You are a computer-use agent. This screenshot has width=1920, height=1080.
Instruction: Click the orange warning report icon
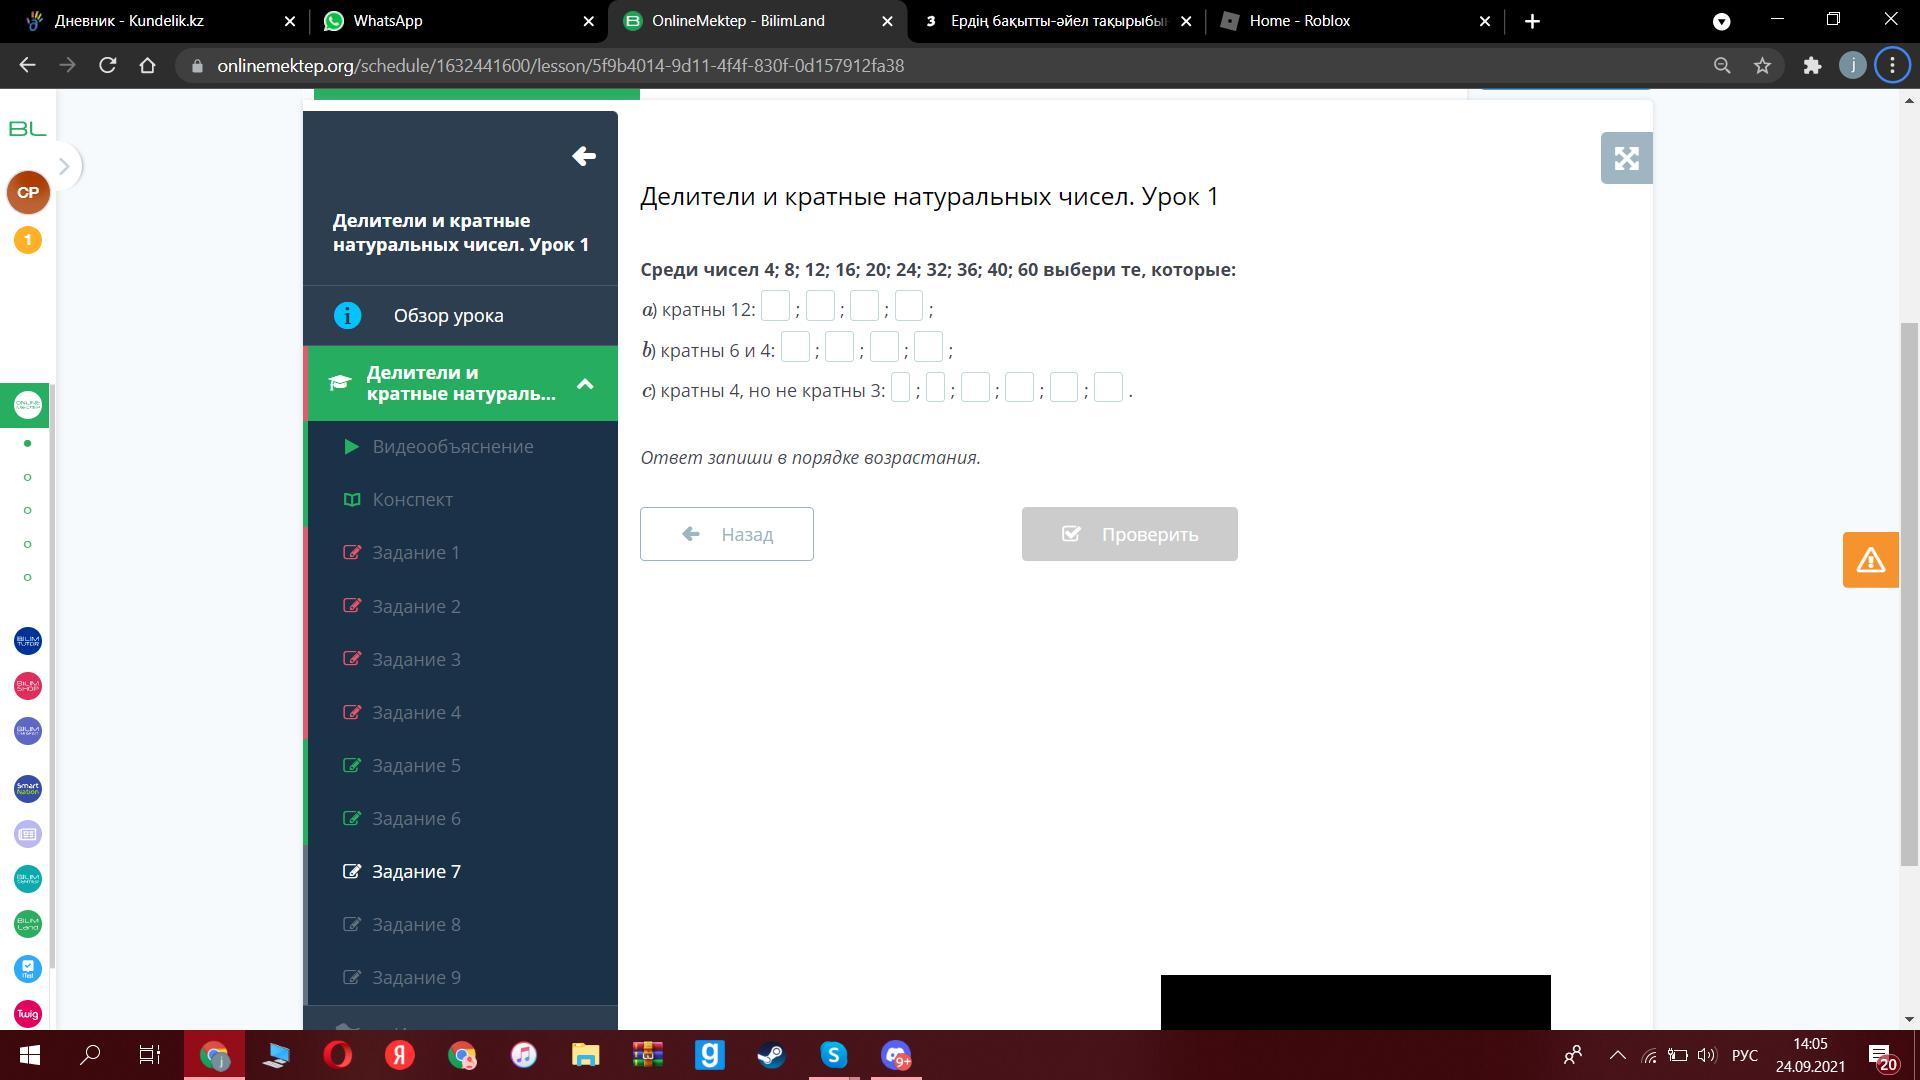pyautogui.click(x=1870, y=560)
